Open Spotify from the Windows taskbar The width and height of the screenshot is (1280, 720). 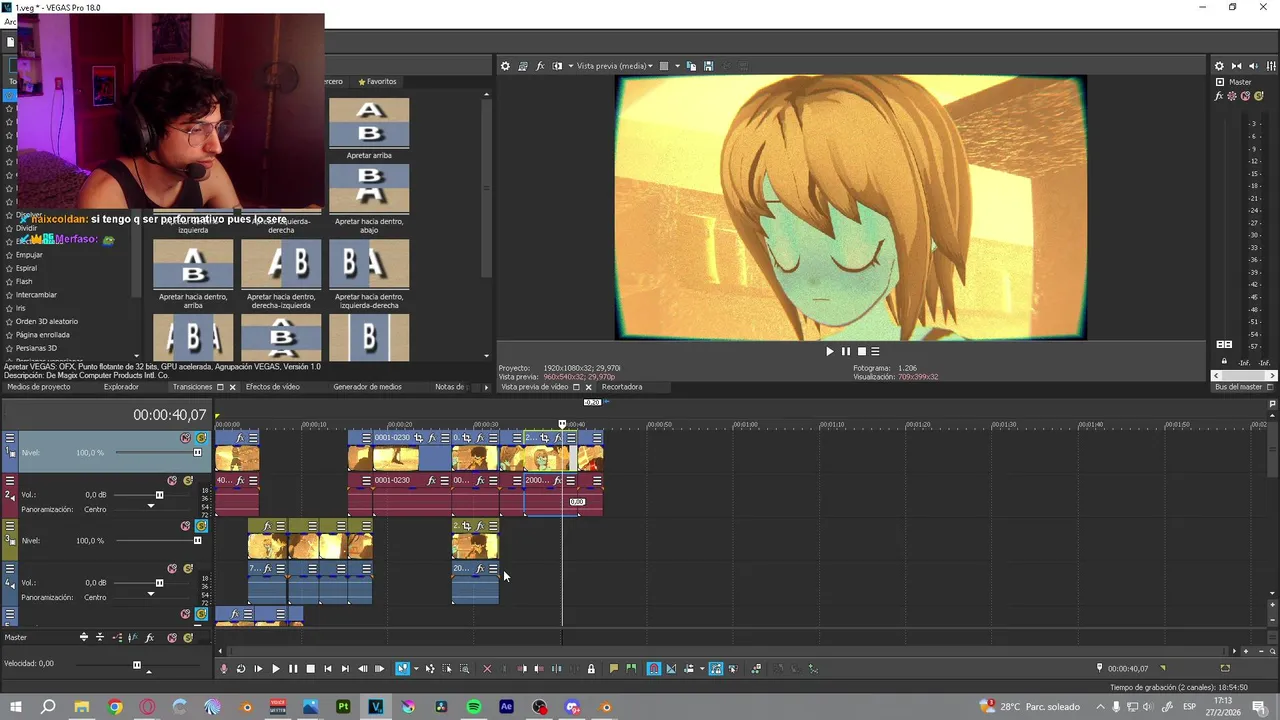(x=474, y=707)
